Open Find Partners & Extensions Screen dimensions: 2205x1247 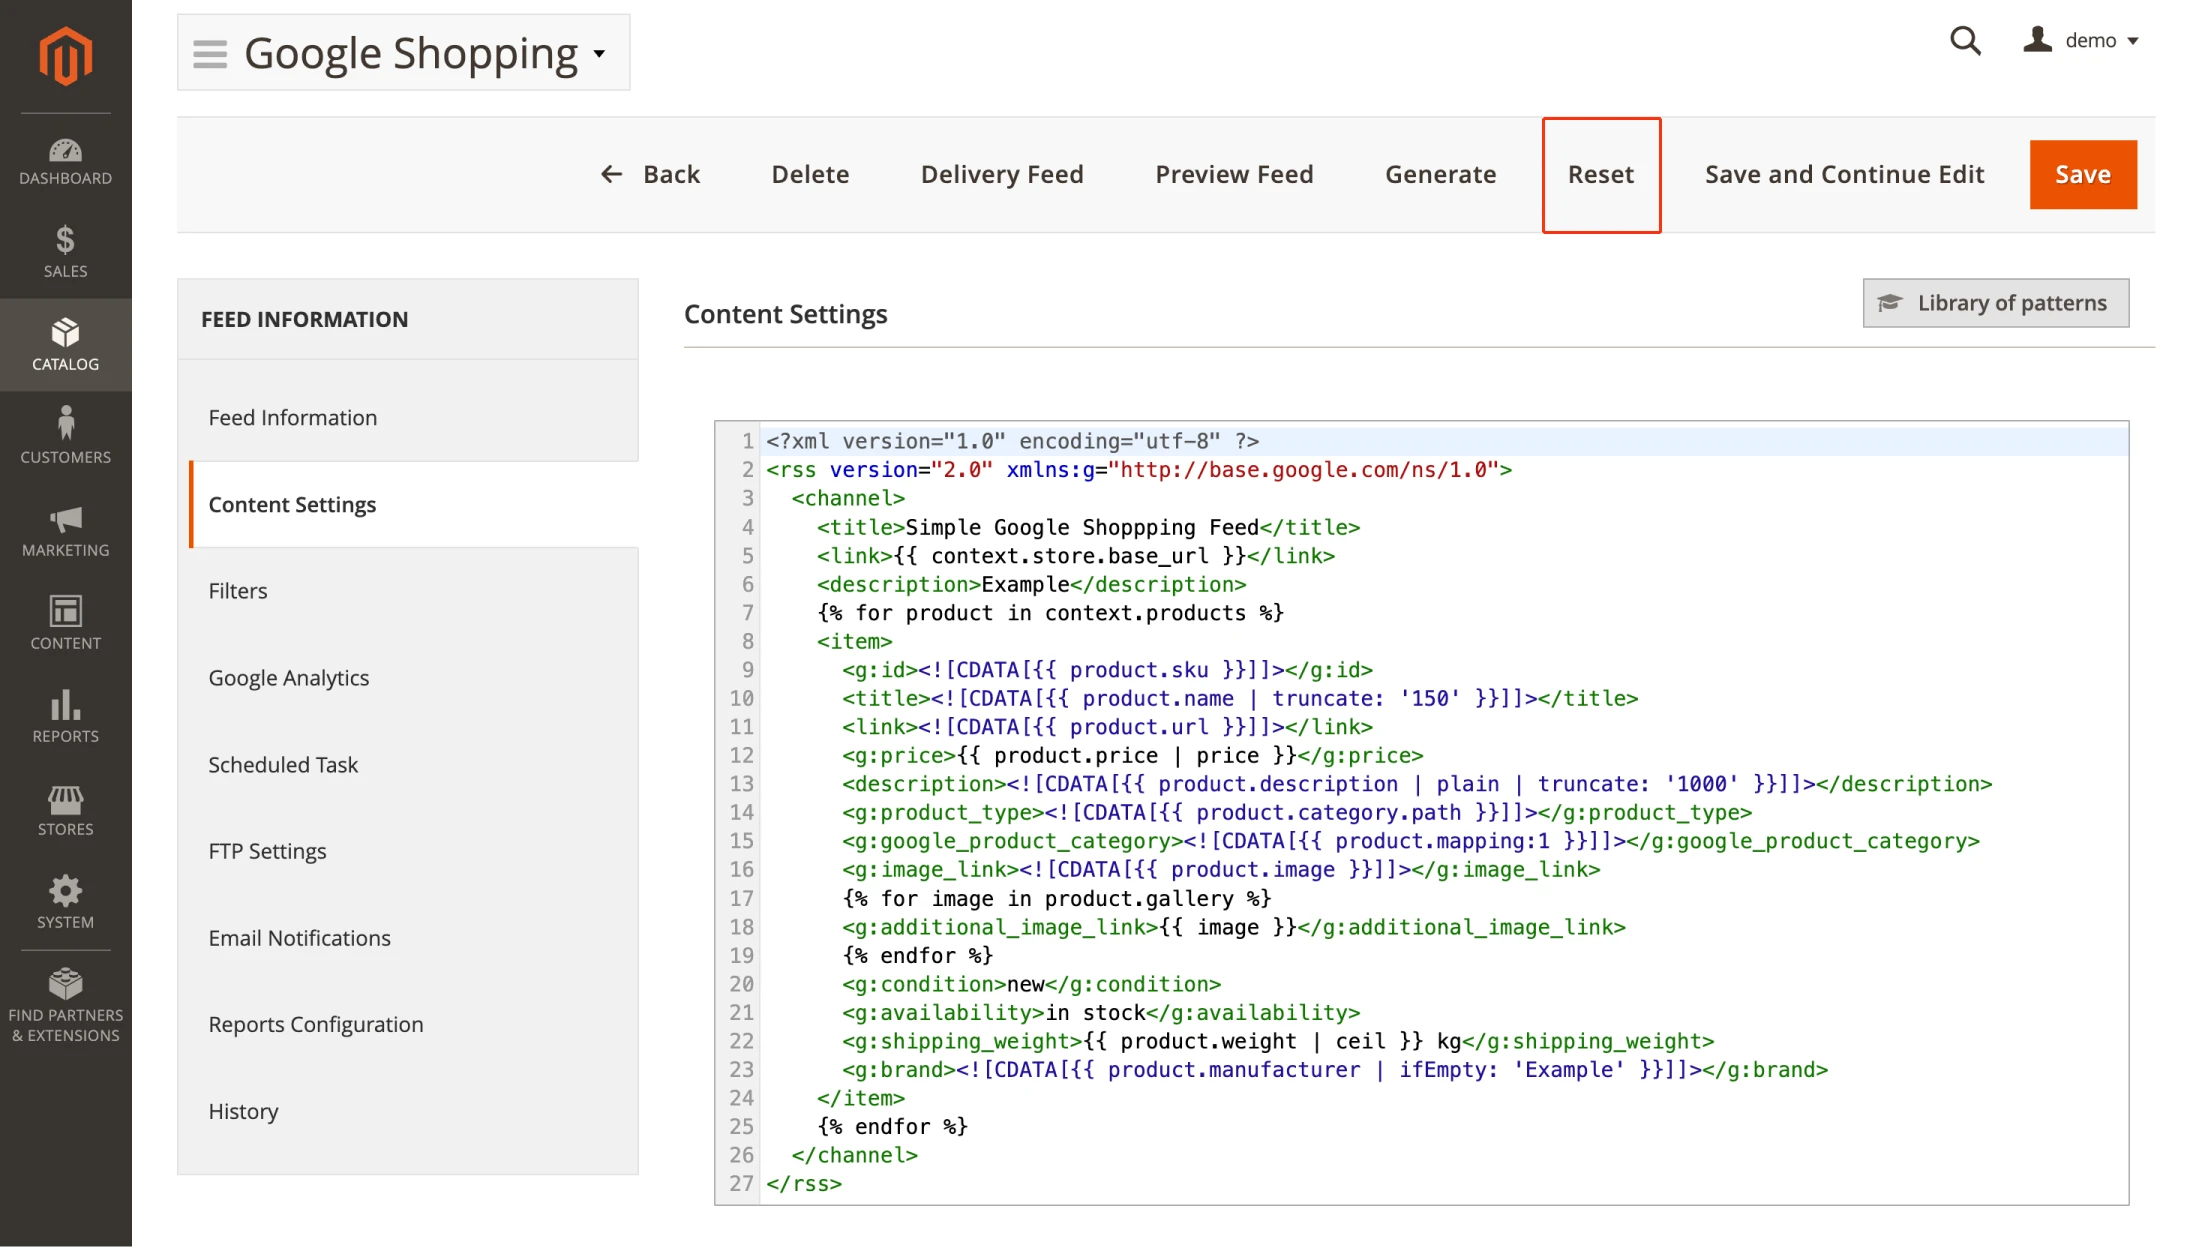click(65, 1005)
